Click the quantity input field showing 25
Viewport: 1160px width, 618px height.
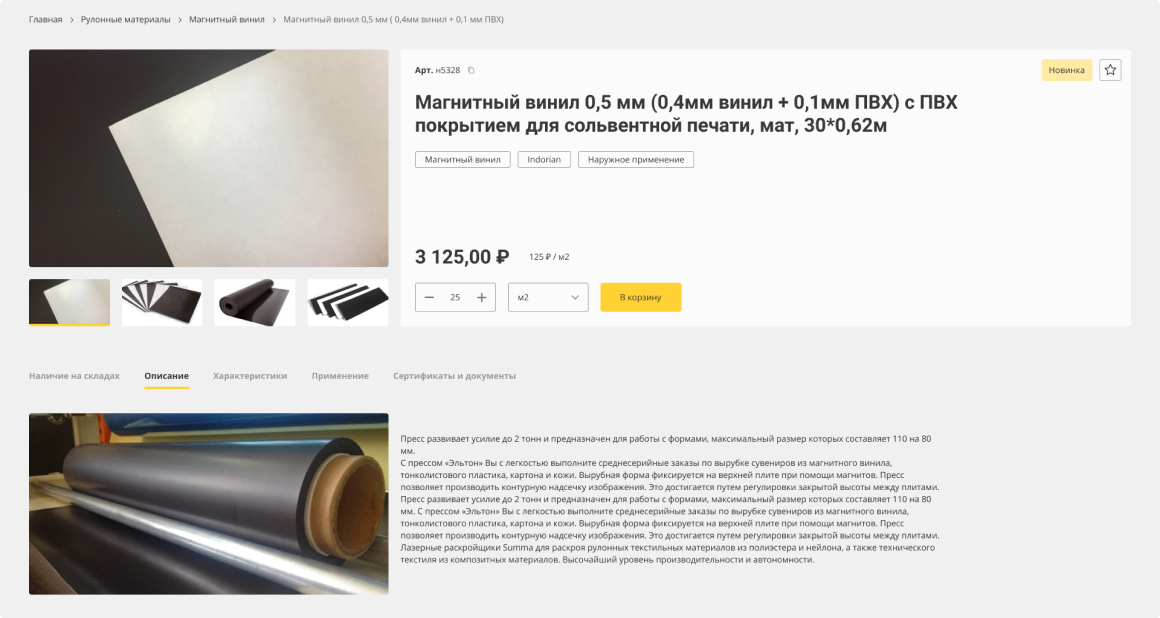[455, 298]
